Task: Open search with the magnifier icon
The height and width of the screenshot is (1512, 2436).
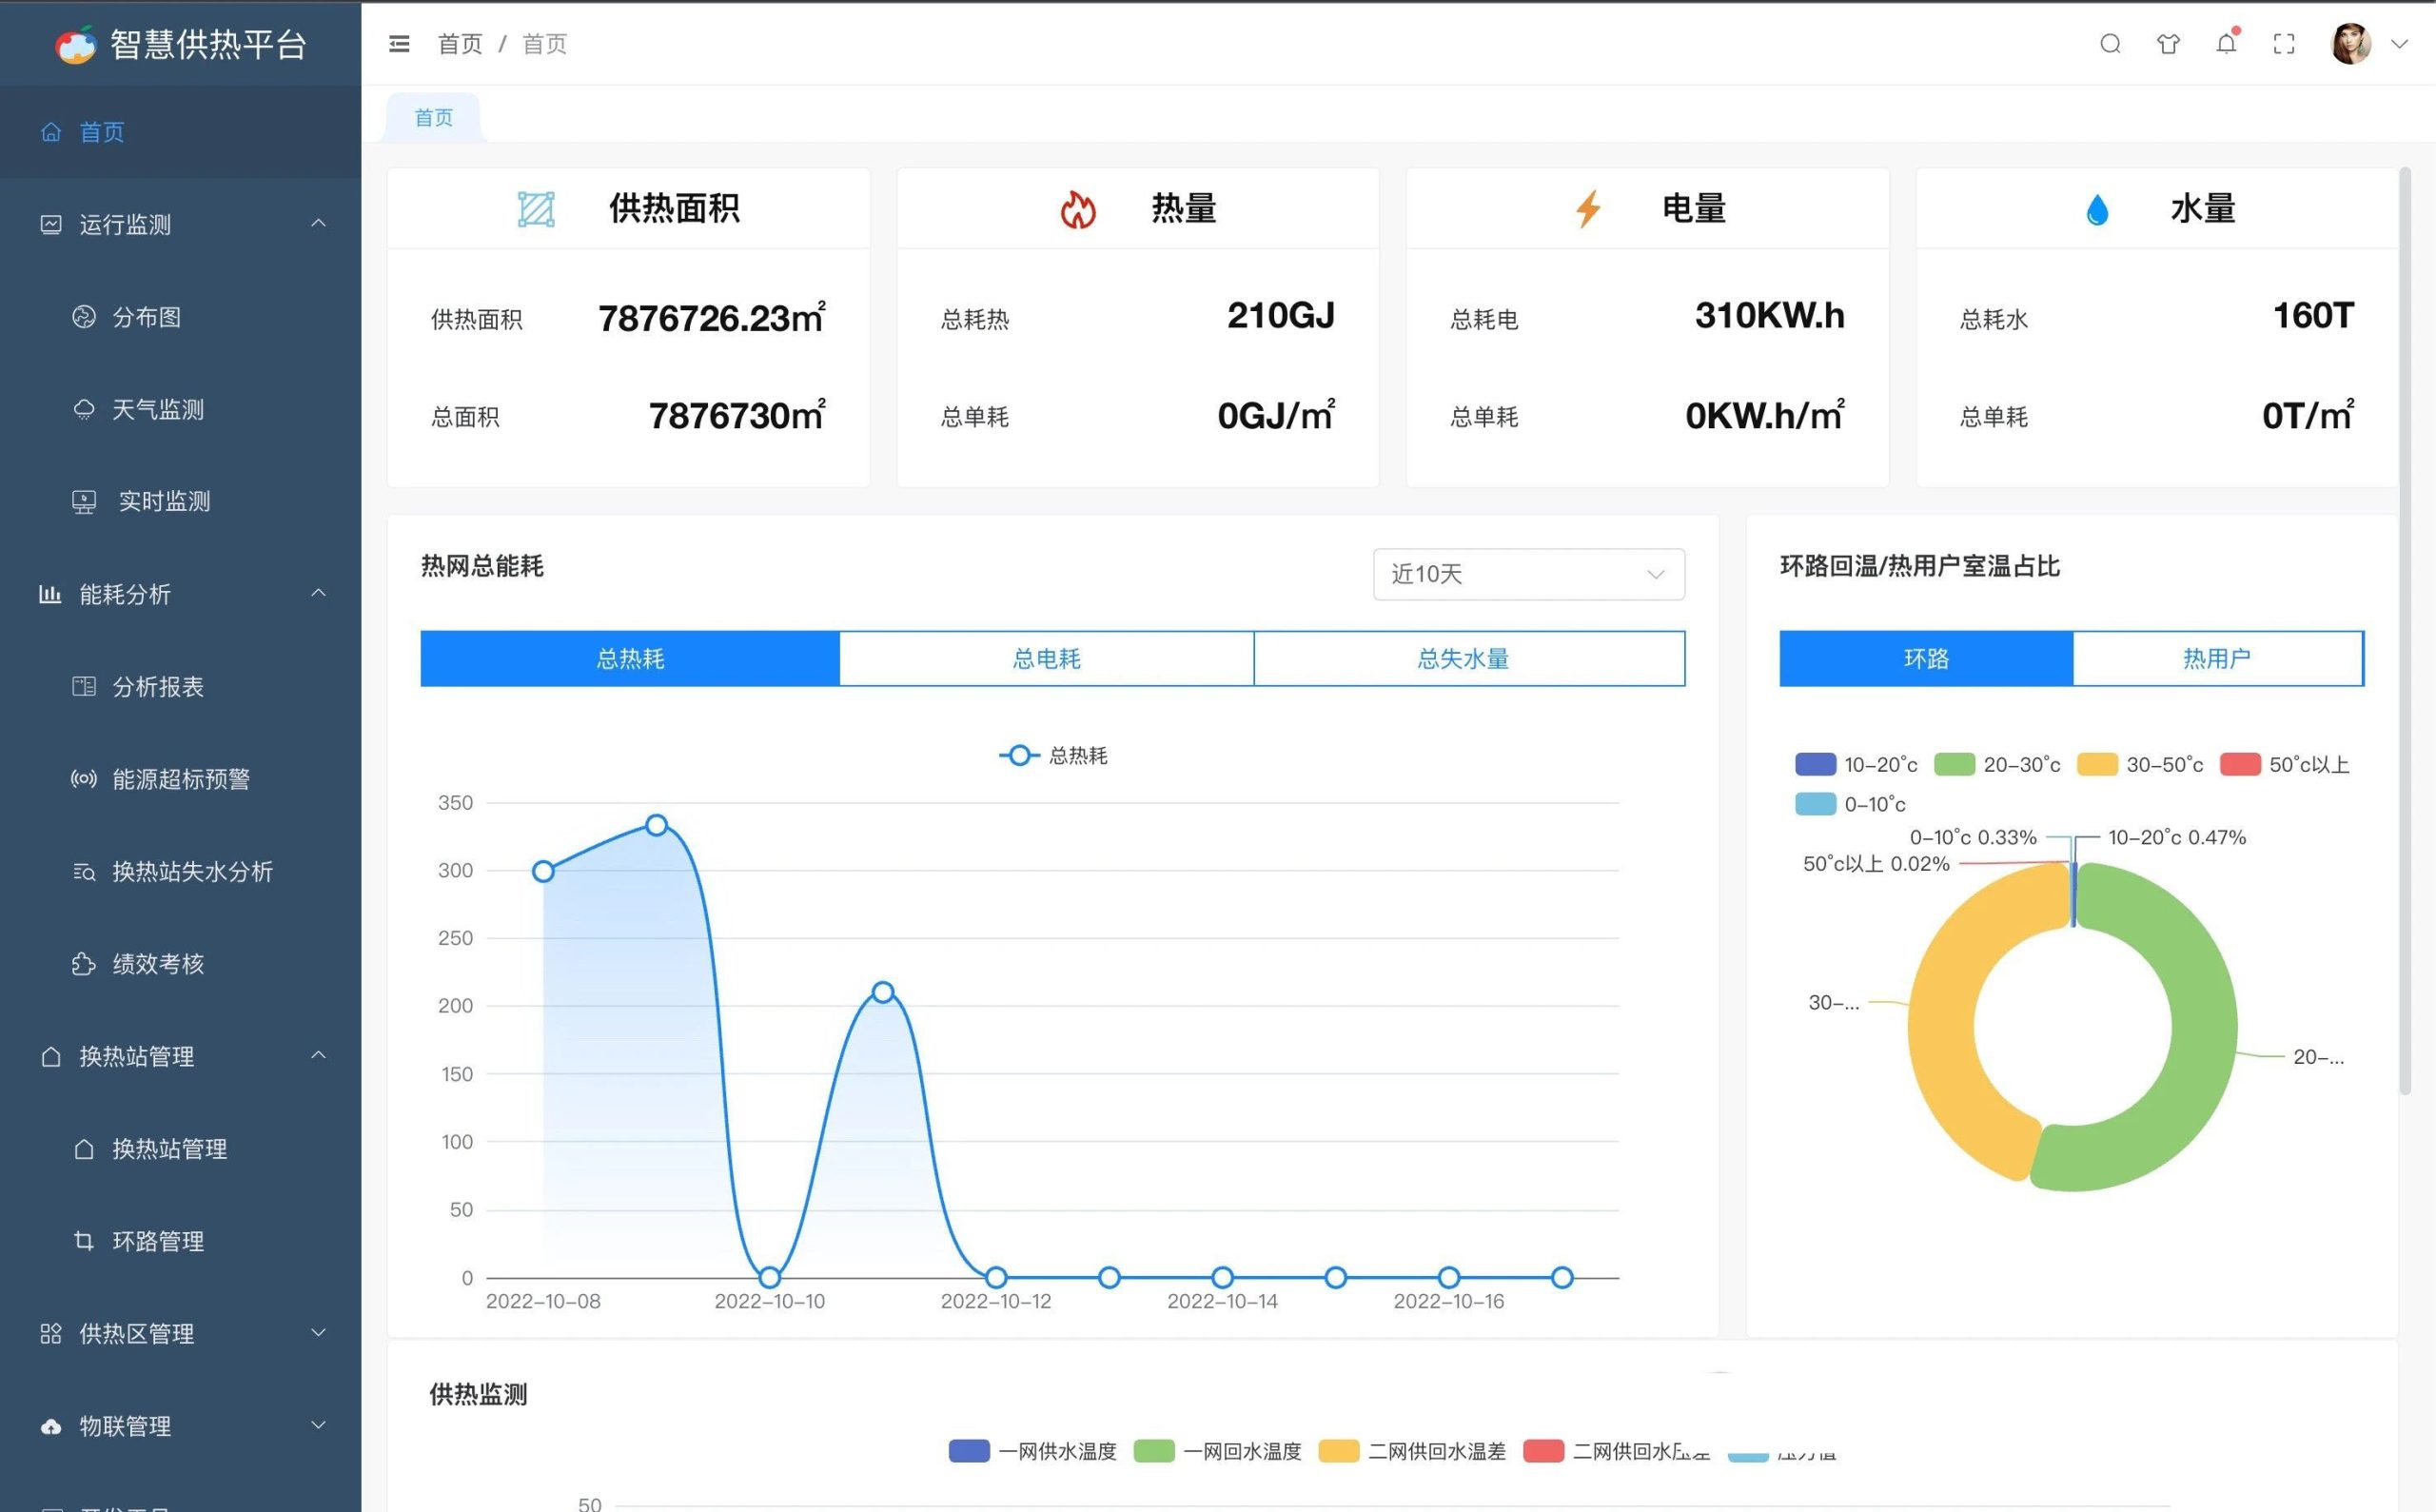Action: [2110, 44]
